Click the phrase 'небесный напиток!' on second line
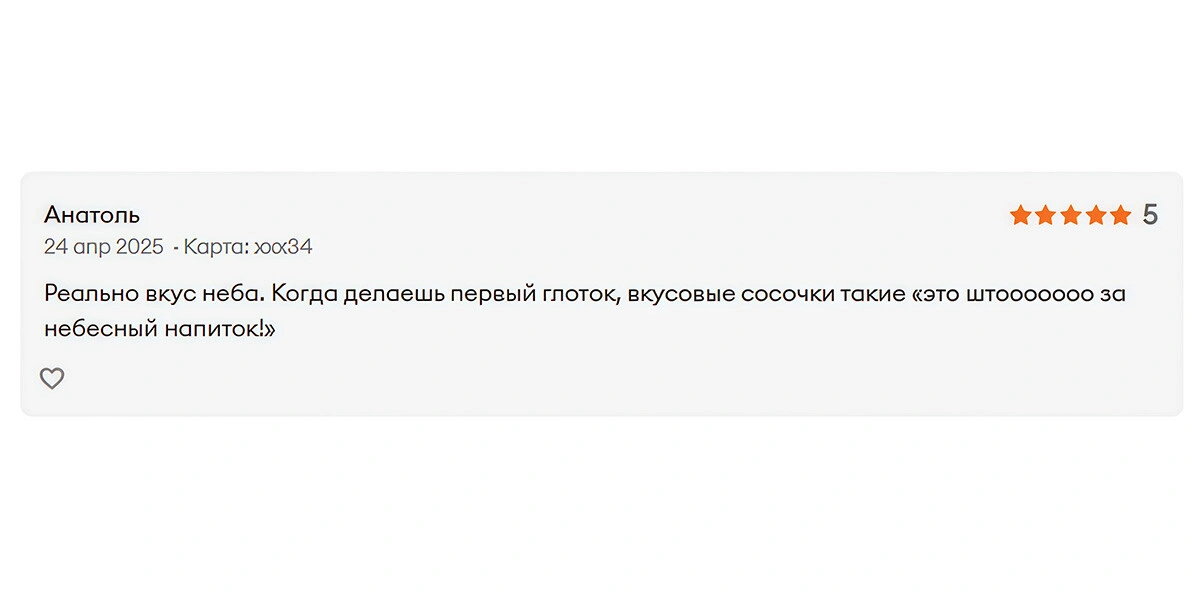Screen dimensions: 1200x600 pos(158,328)
